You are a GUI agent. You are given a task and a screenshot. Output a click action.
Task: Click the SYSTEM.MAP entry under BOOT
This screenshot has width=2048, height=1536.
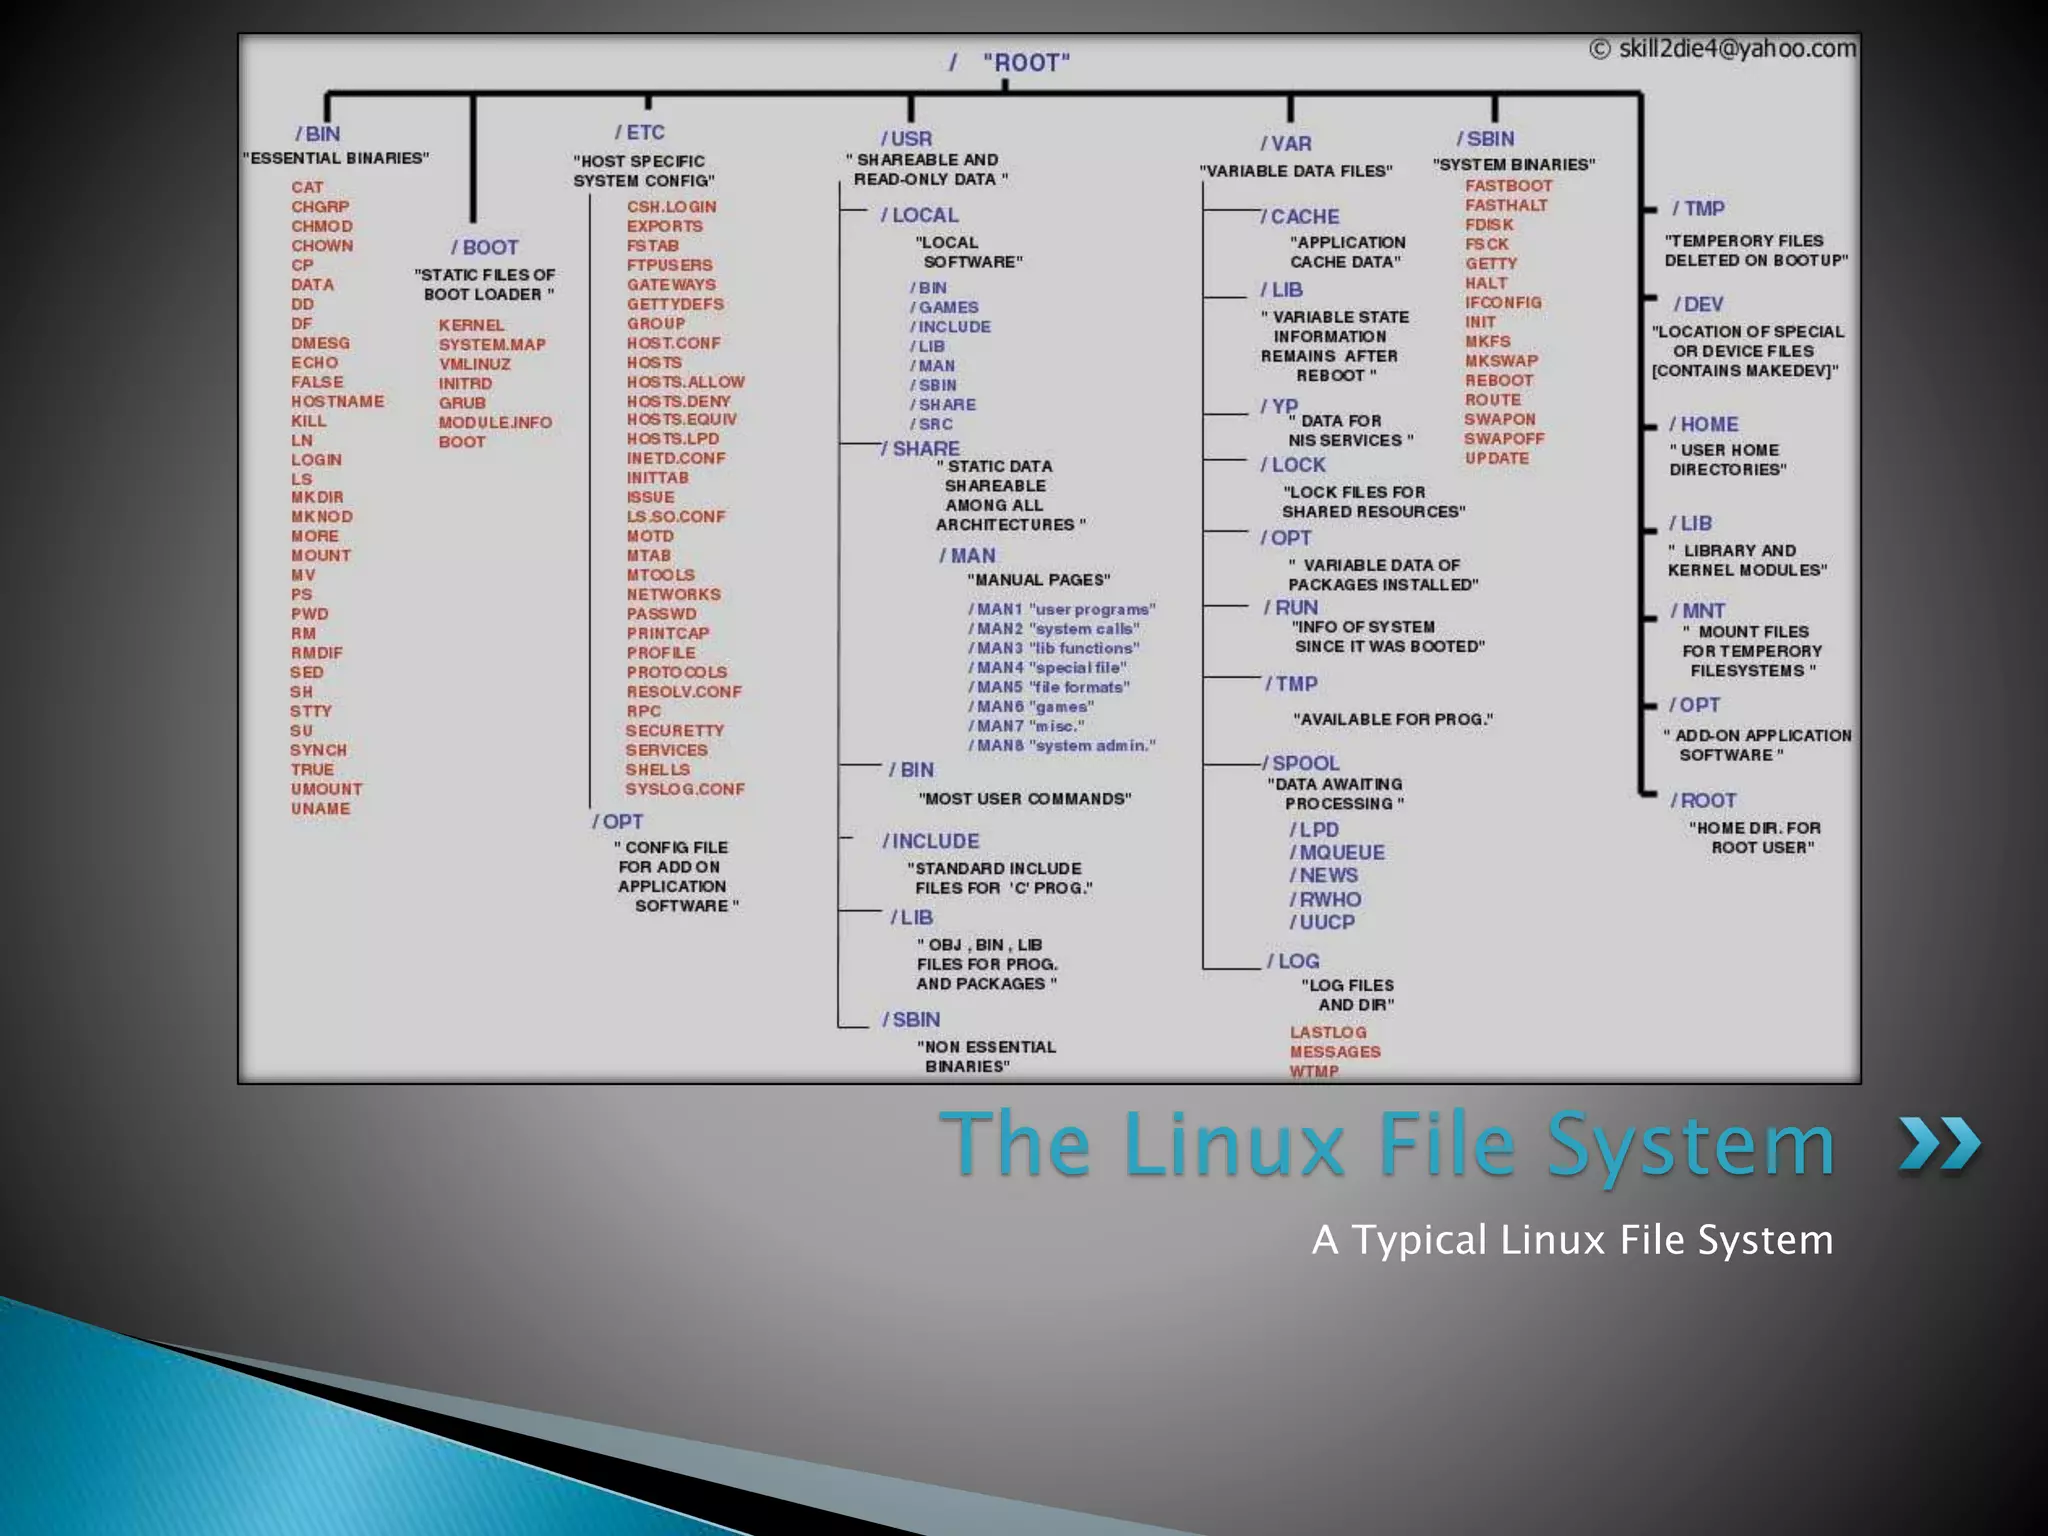tap(493, 345)
